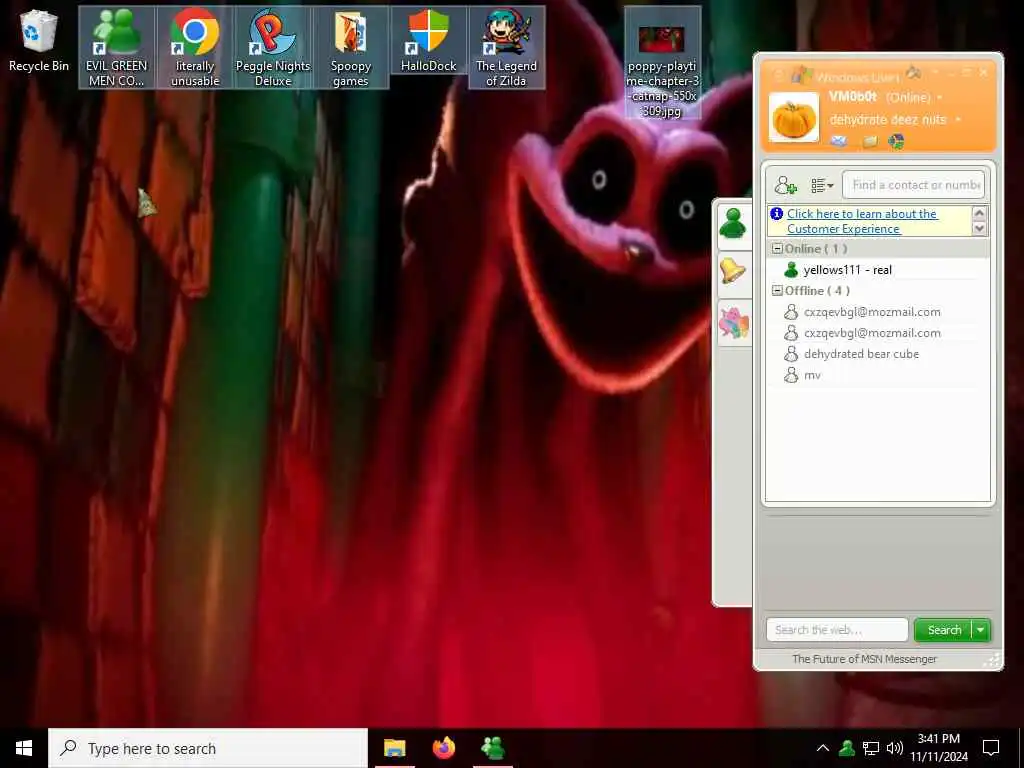Click the blue info icon in the banner
The height and width of the screenshot is (768, 1024).
point(776,214)
